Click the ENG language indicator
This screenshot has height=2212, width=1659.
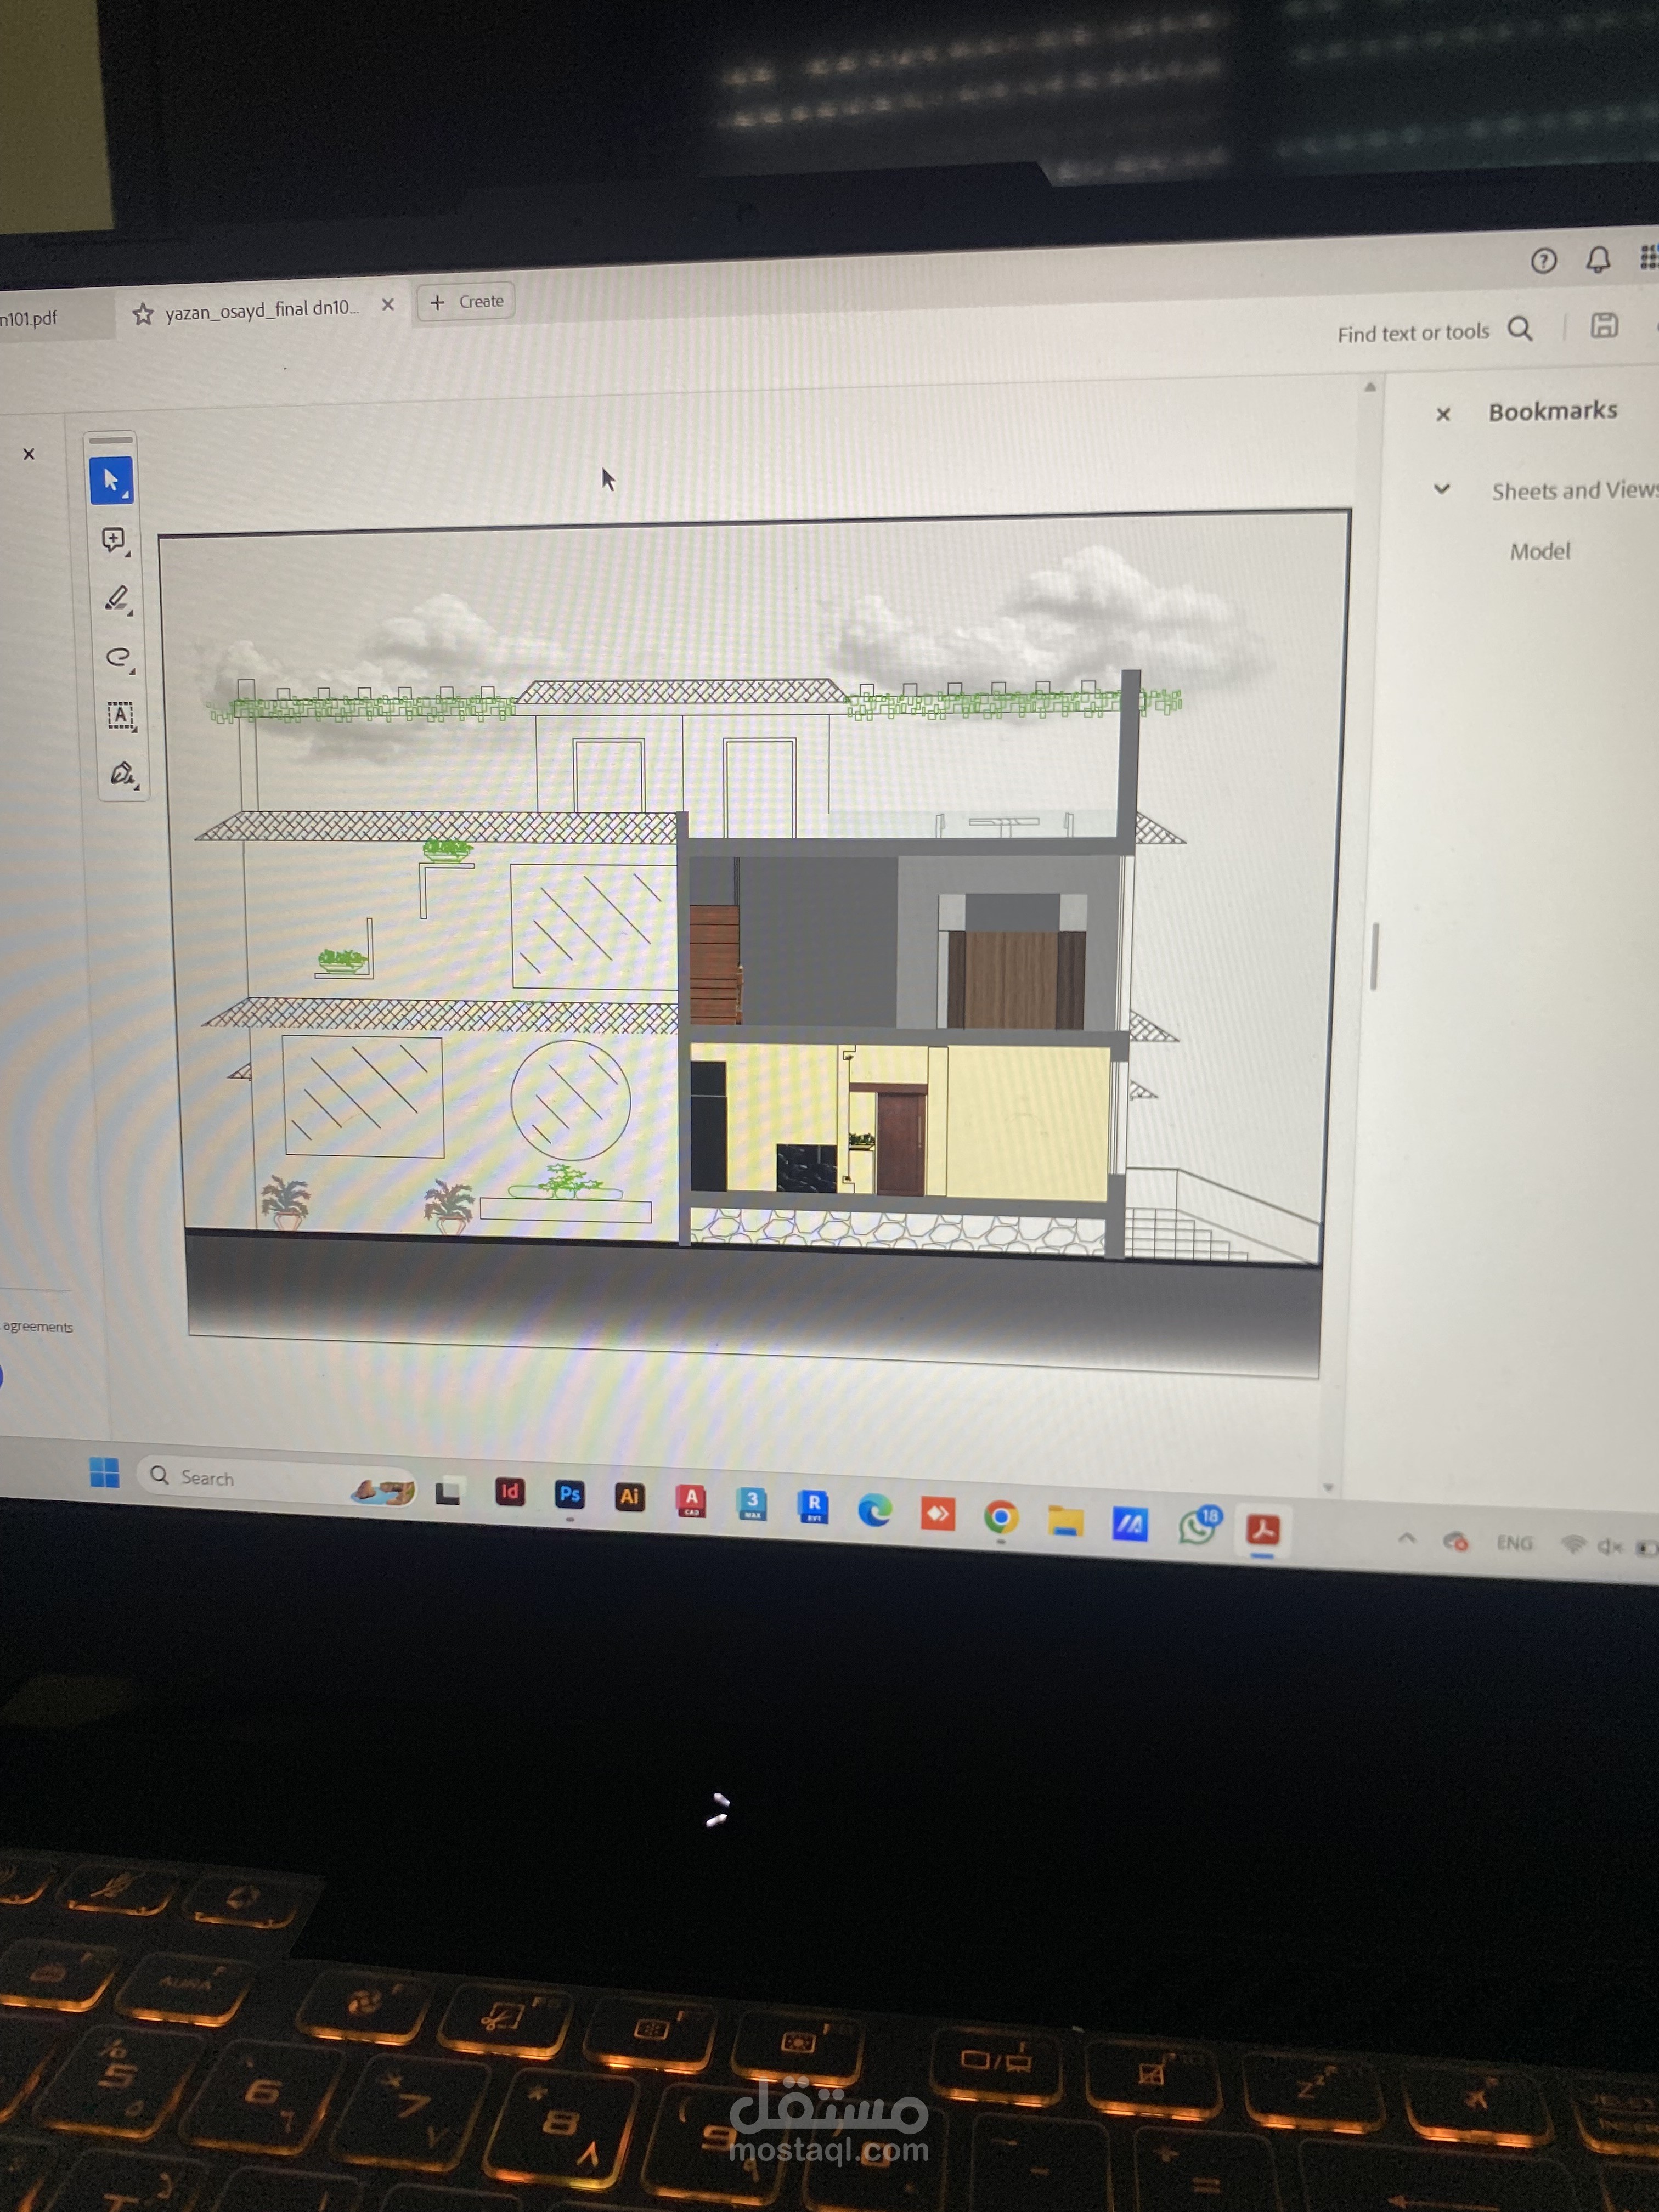point(1514,1543)
